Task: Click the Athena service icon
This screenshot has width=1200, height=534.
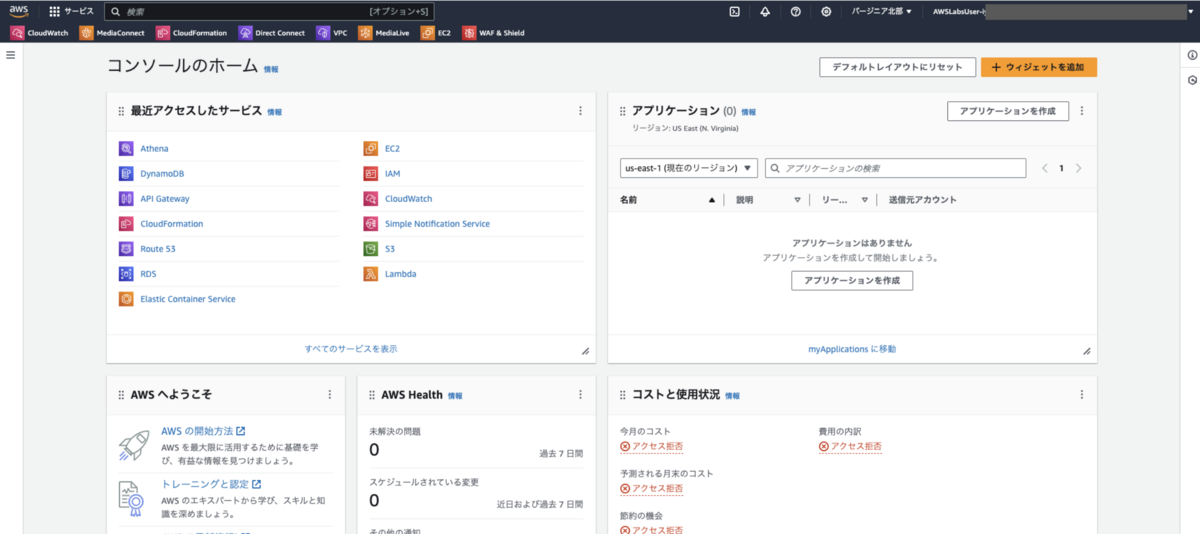Action: pos(126,148)
